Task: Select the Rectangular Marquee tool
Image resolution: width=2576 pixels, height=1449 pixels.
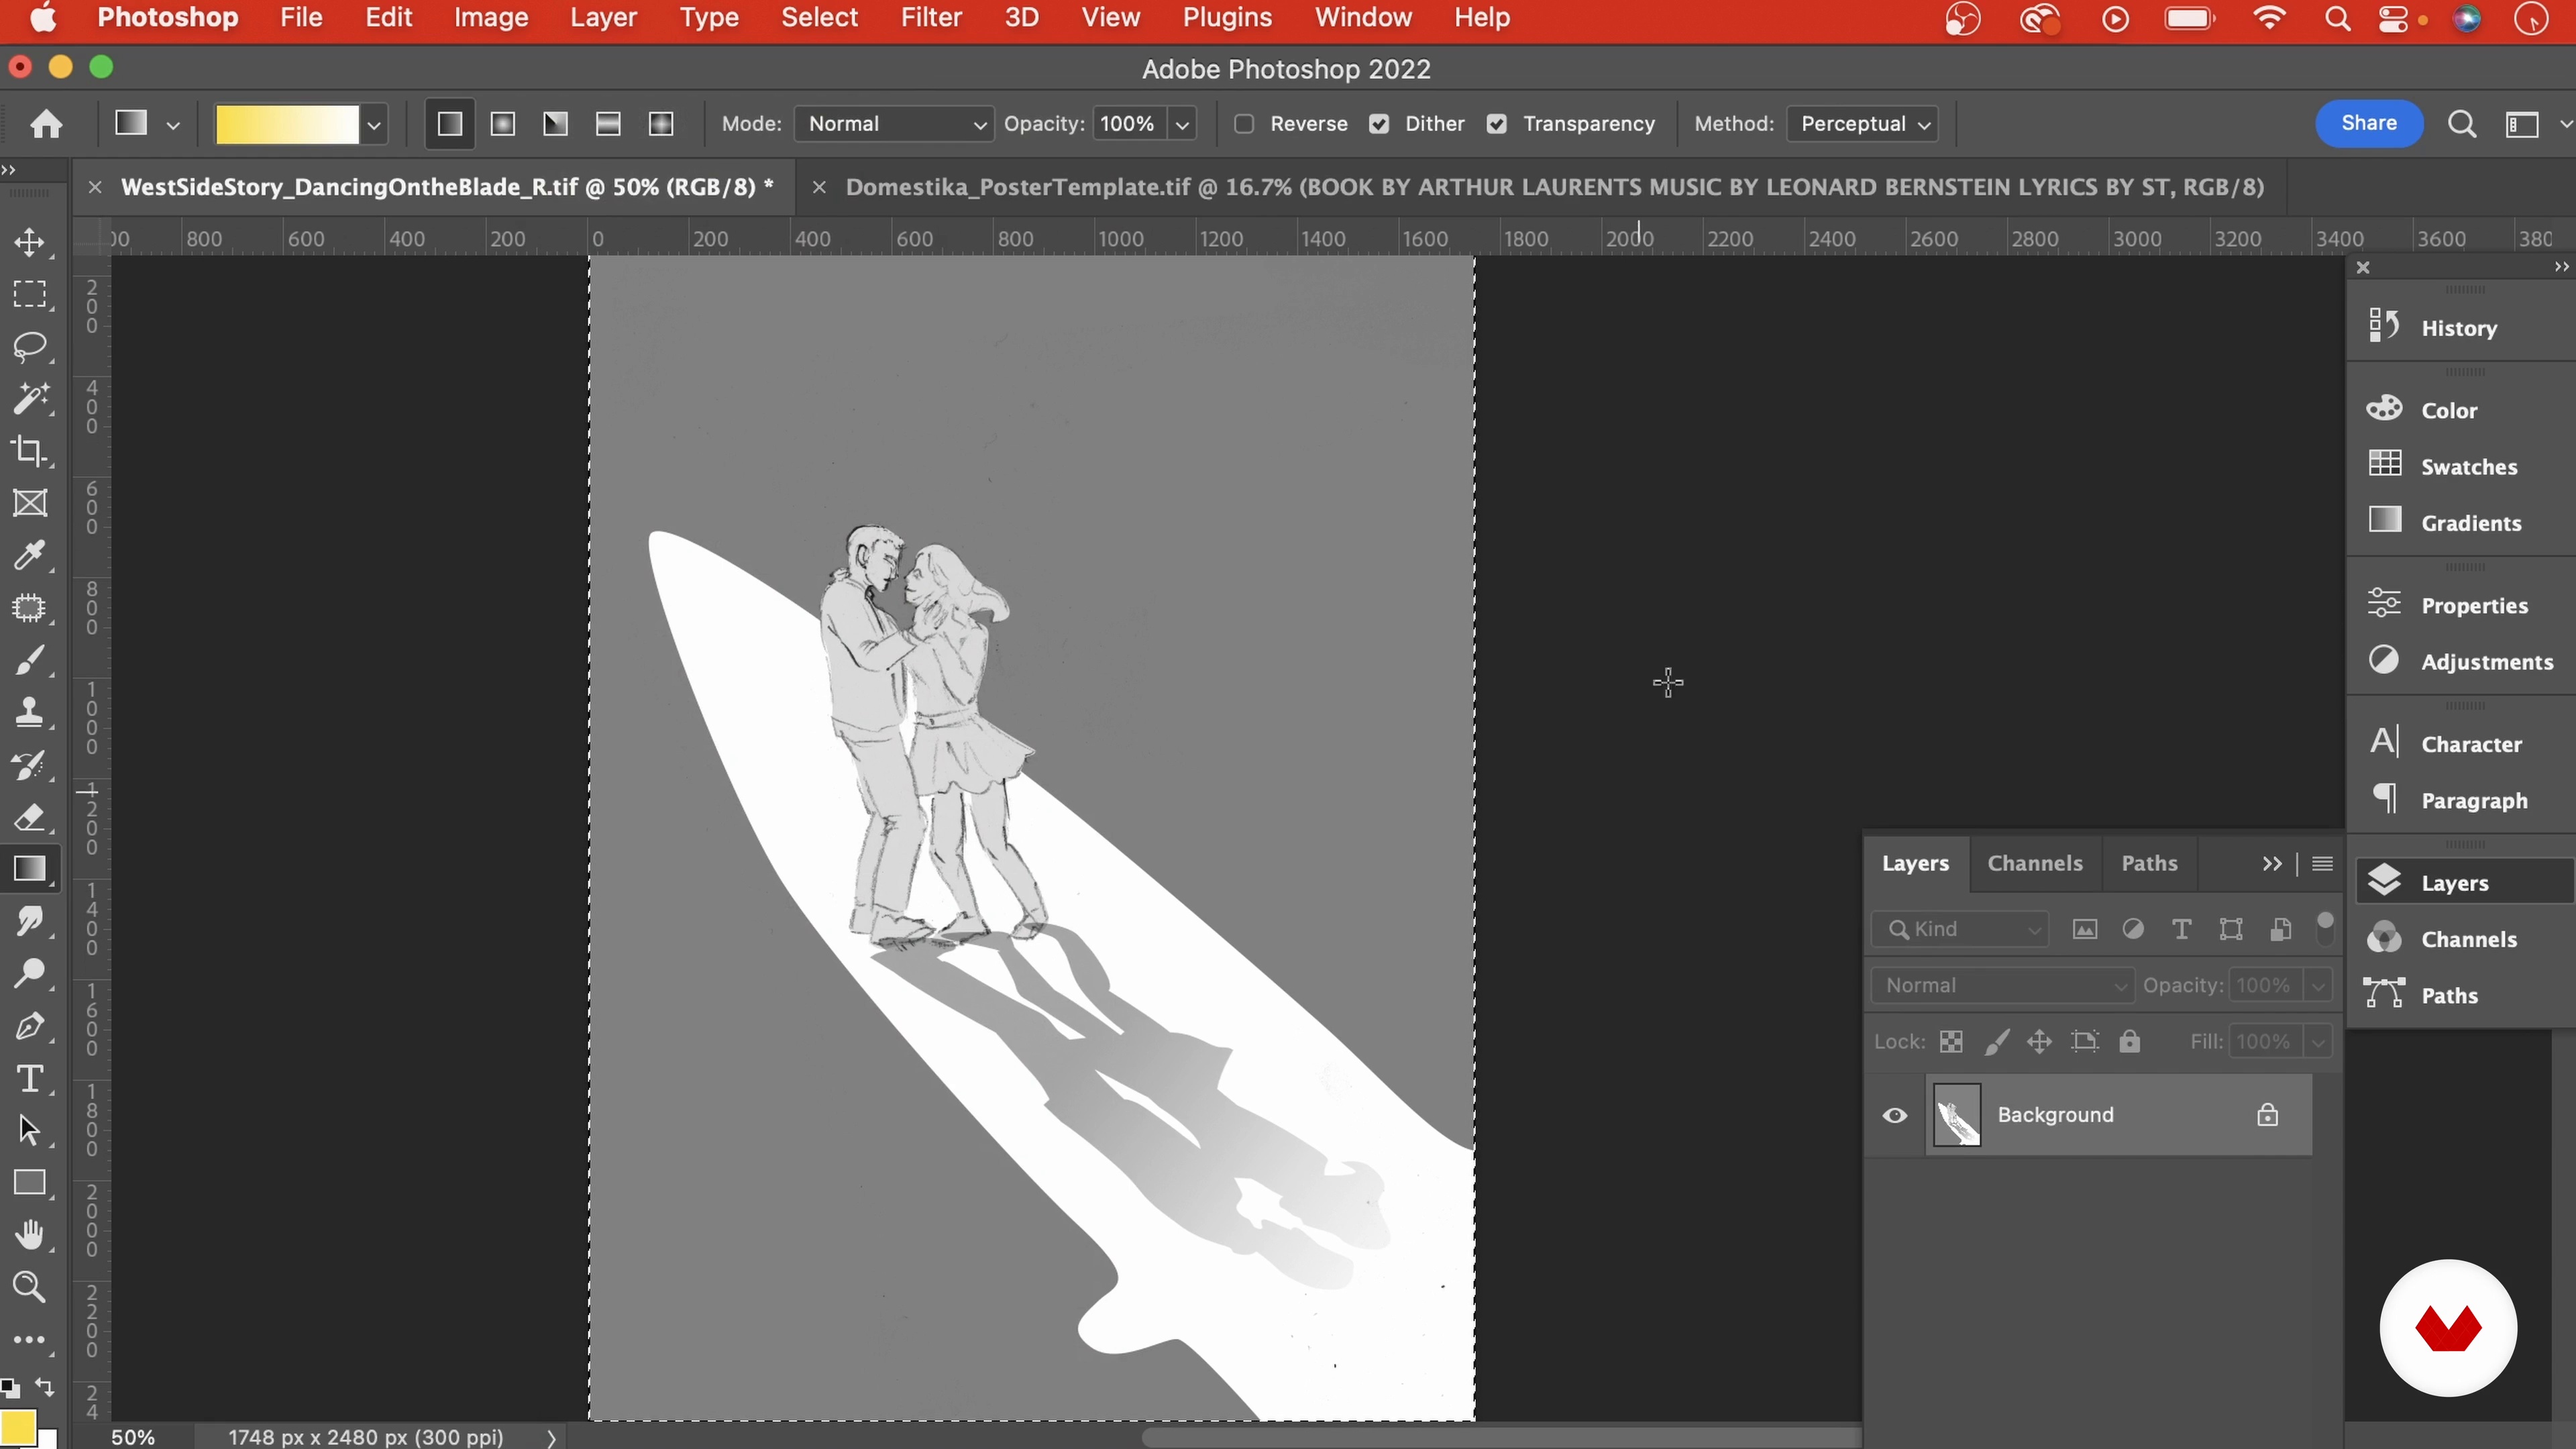Action: point(29,294)
